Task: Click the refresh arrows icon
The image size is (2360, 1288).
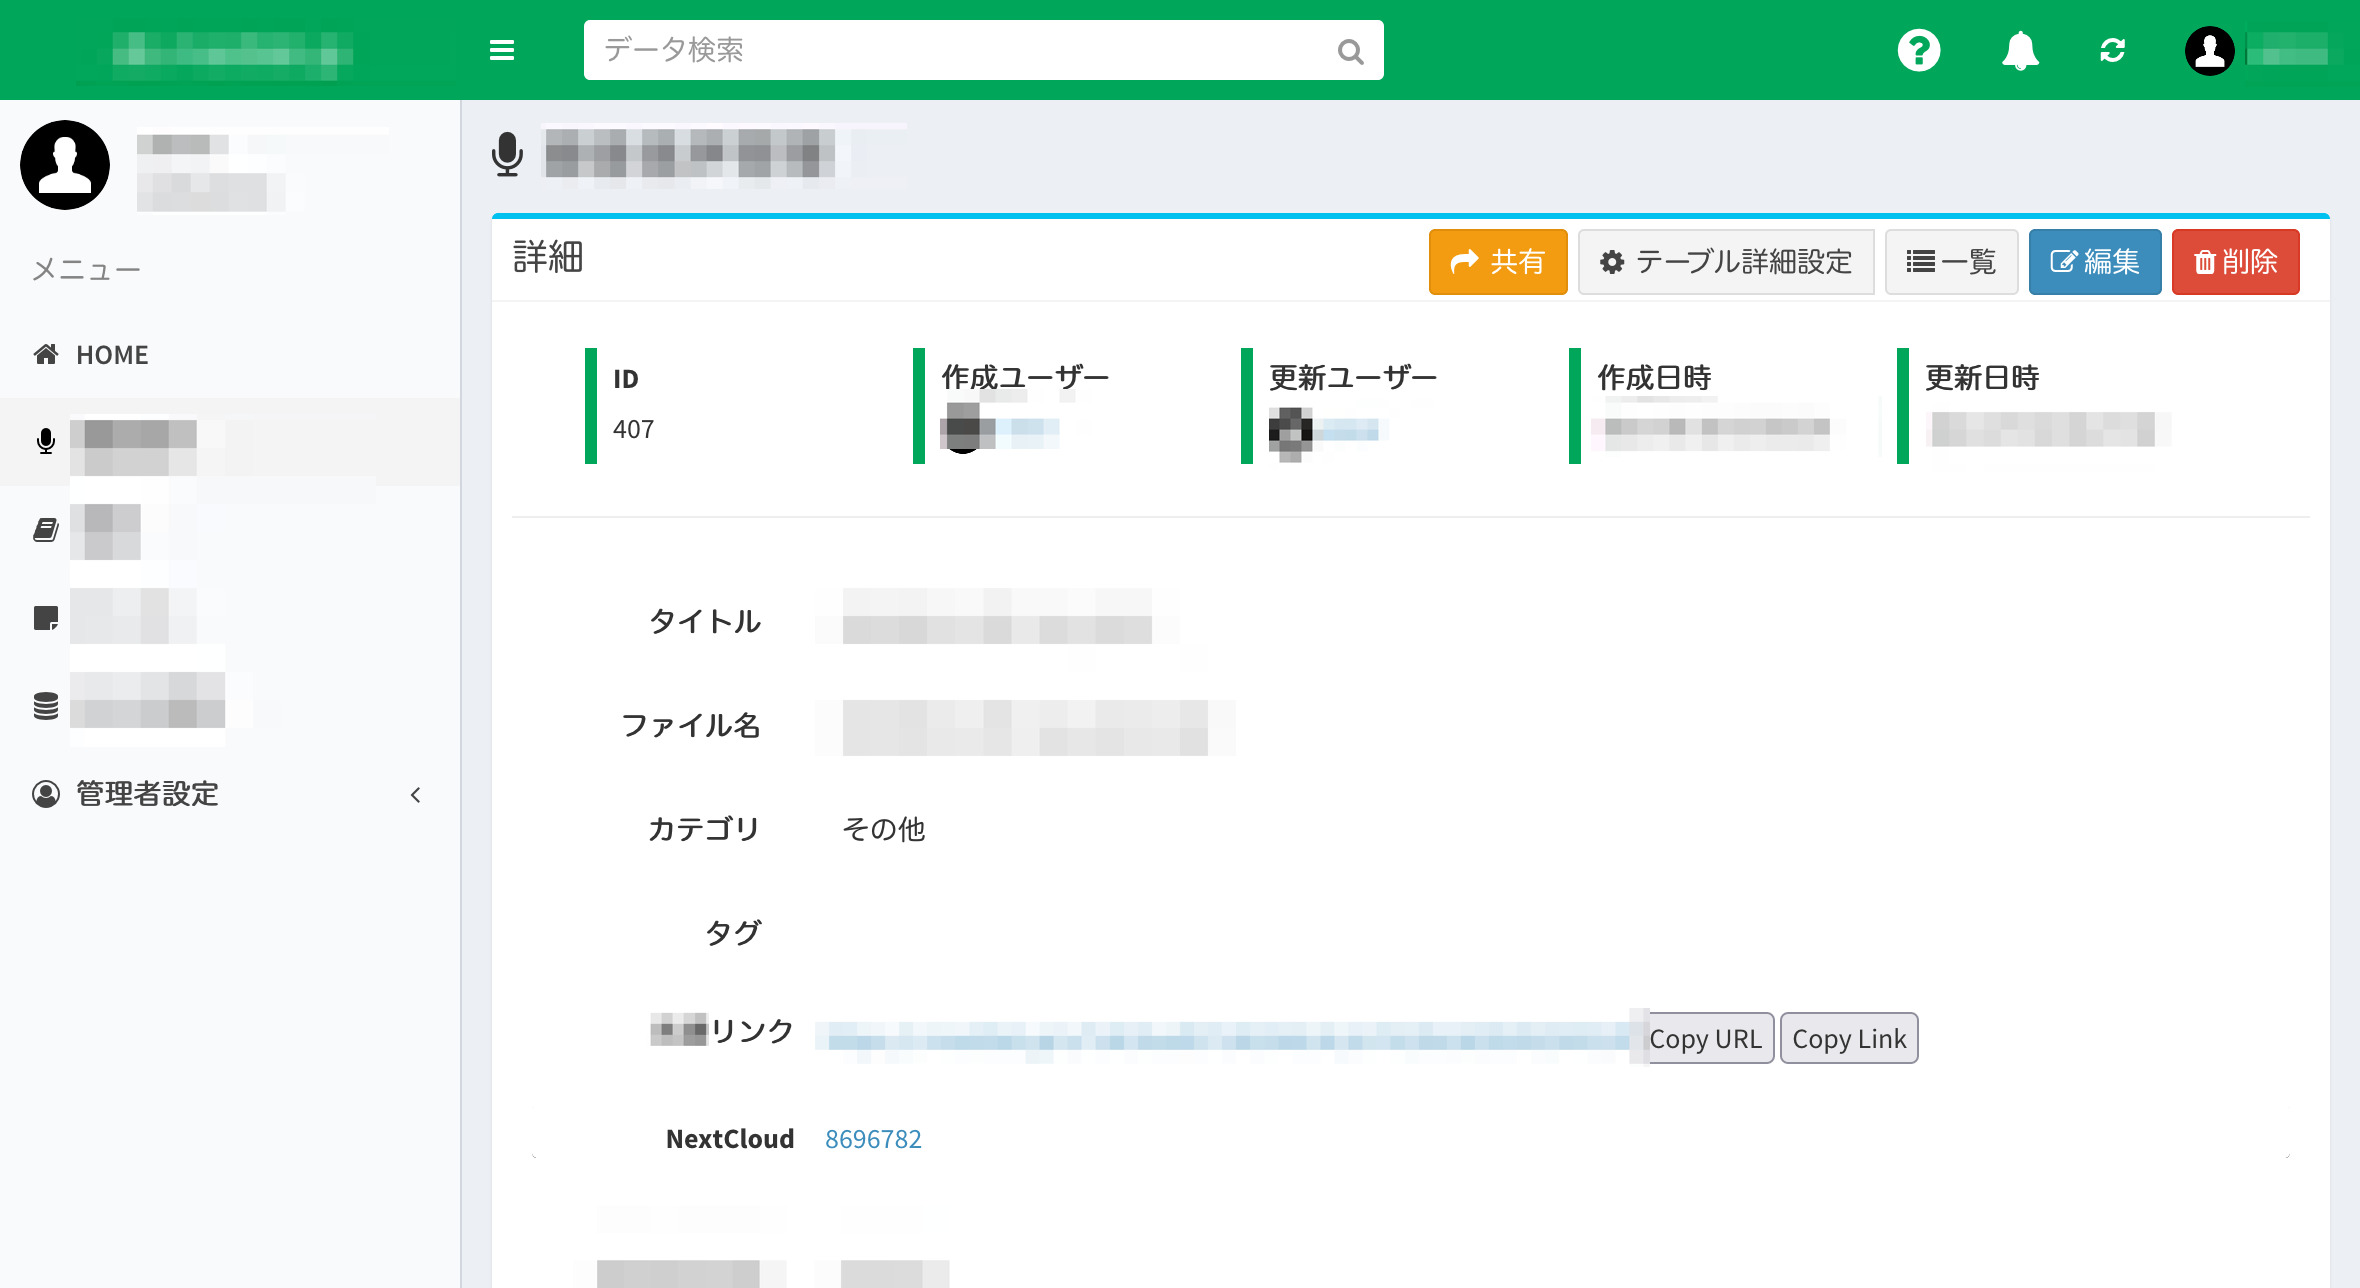Action: pos(2112,50)
